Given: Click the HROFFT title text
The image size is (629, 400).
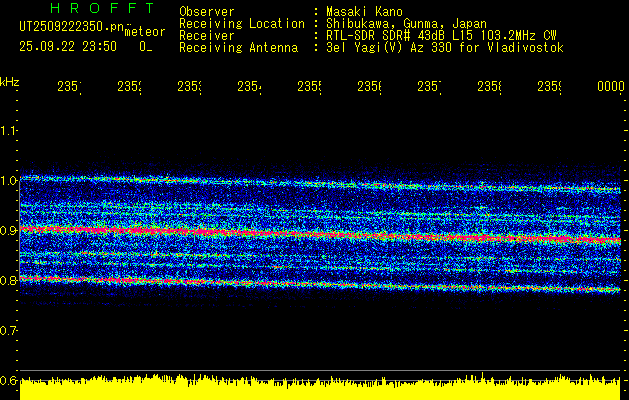Looking at the screenshot, I should click(102, 8).
